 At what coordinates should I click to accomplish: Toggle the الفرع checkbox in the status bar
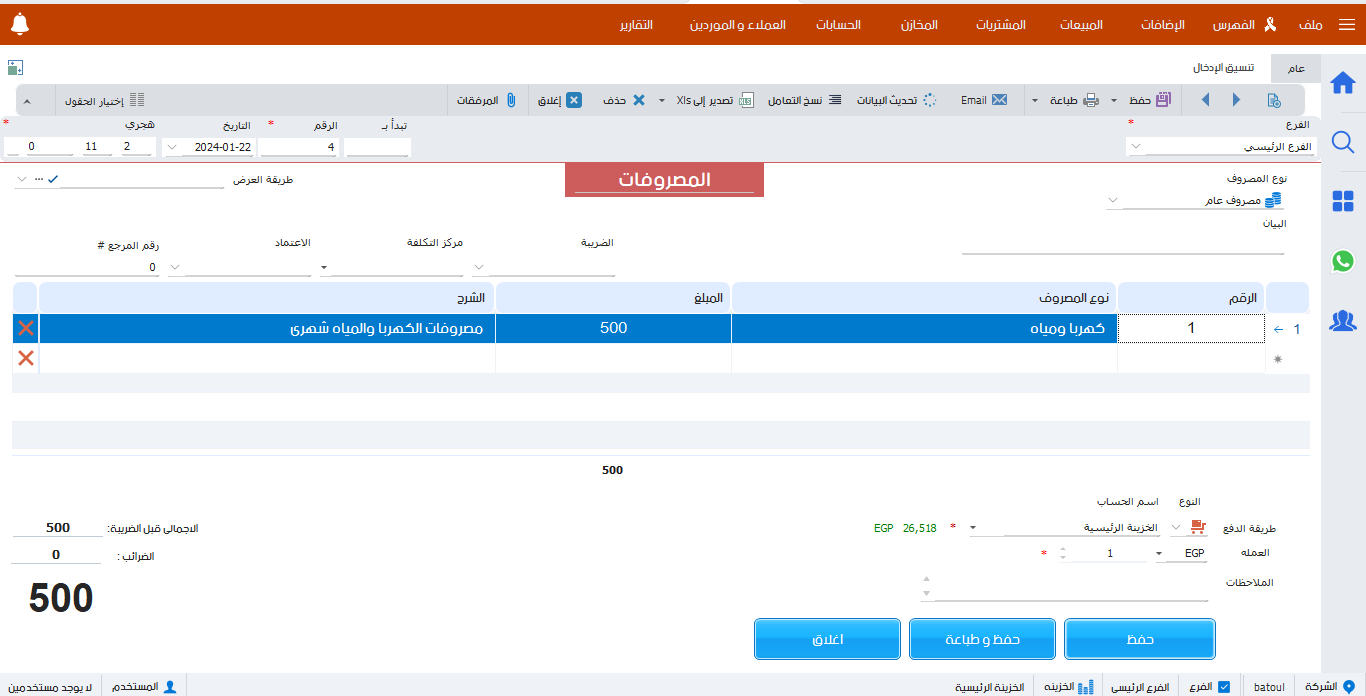(1224, 687)
